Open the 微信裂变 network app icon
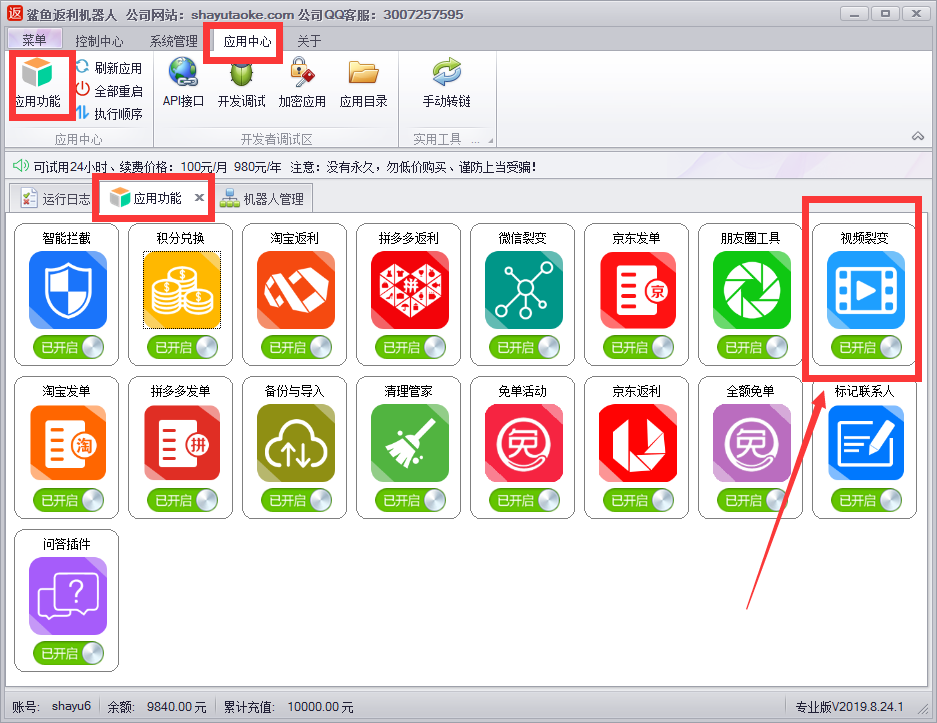The width and height of the screenshot is (937, 723). point(524,290)
